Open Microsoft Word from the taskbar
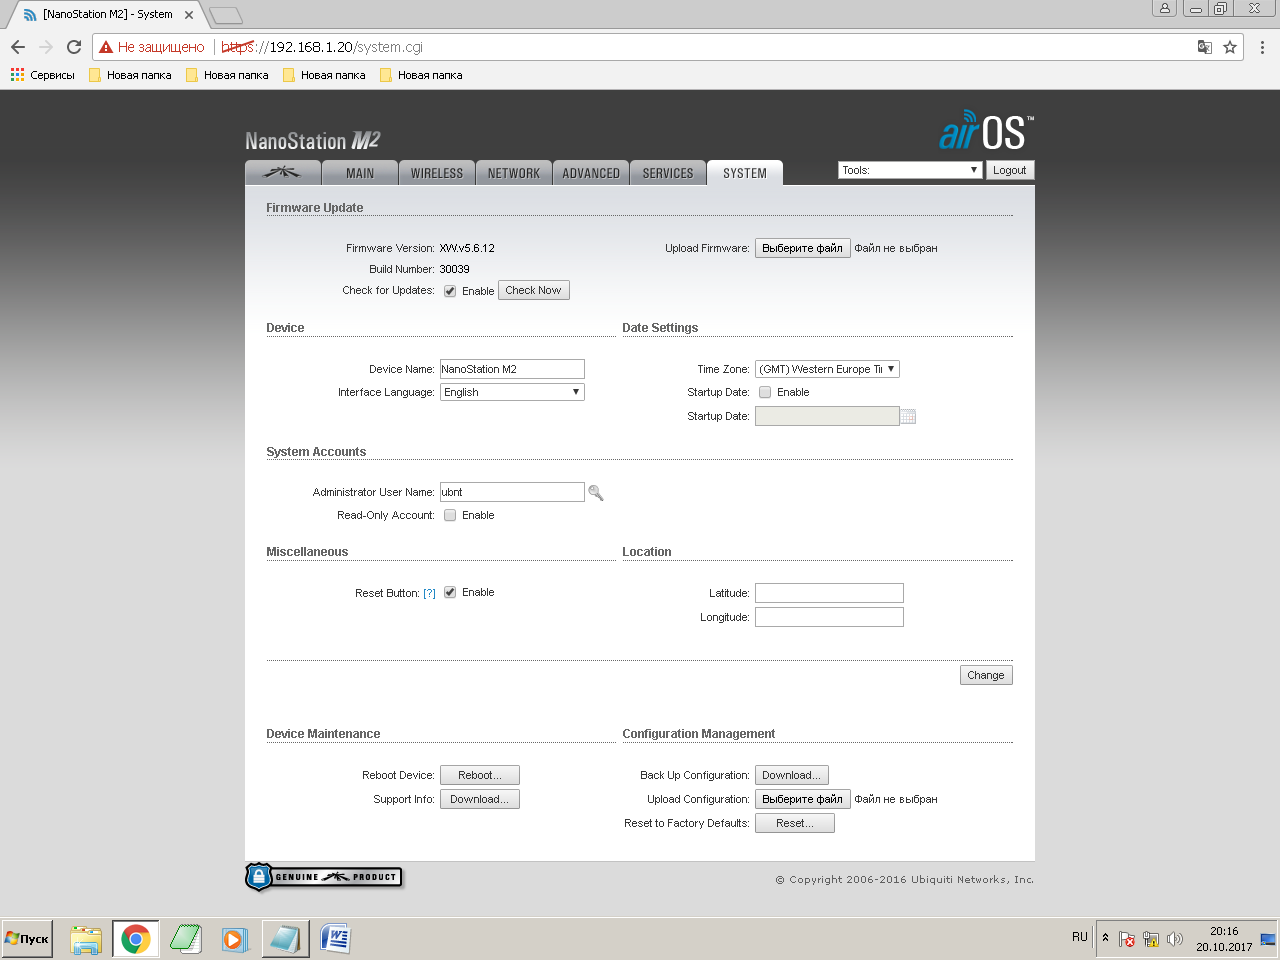1280x960 pixels. pyautogui.click(x=335, y=939)
